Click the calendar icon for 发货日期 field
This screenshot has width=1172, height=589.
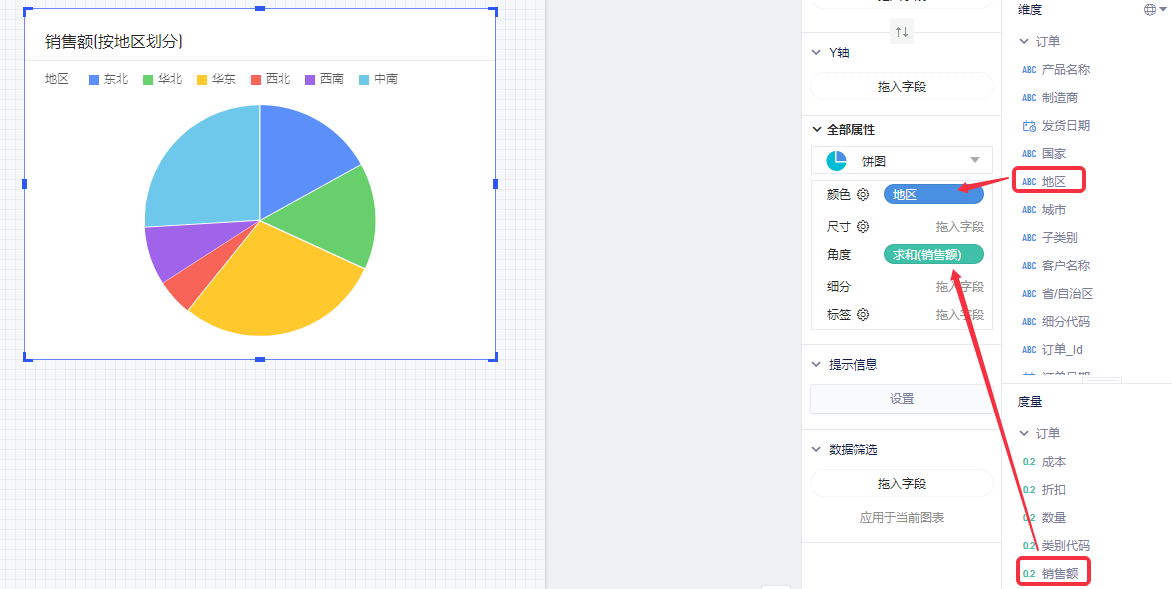[1029, 126]
